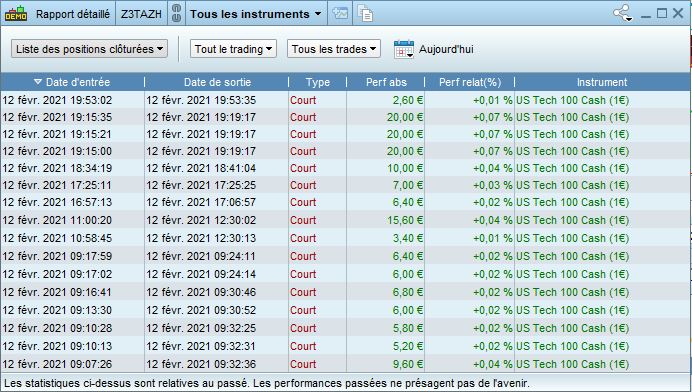Click exit date 12 févr. 2021 17:06:57

(x=201, y=202)
